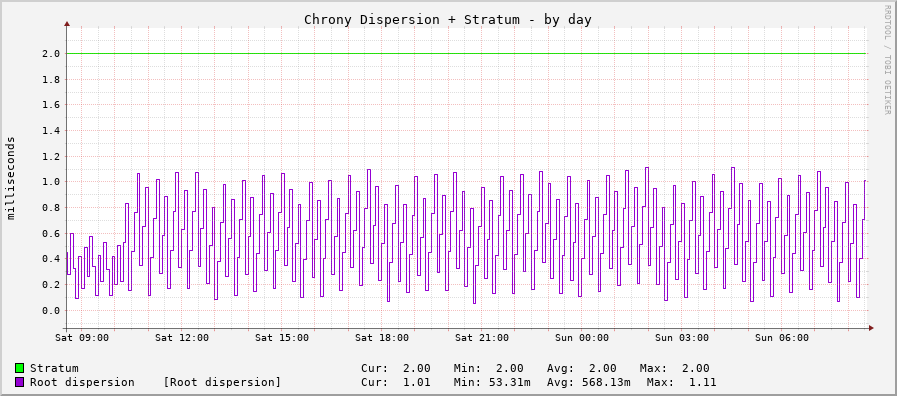Click Stratum 'Min: 2.00' value
The height and width of the screenshot is (396, 897).
[489, 368]
